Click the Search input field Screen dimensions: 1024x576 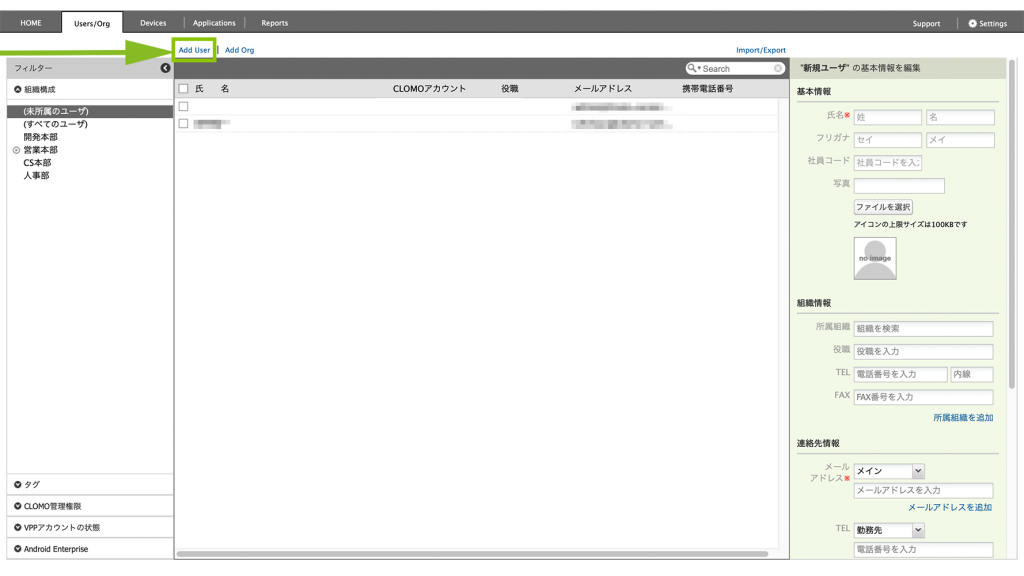click(x=737, y=69)
